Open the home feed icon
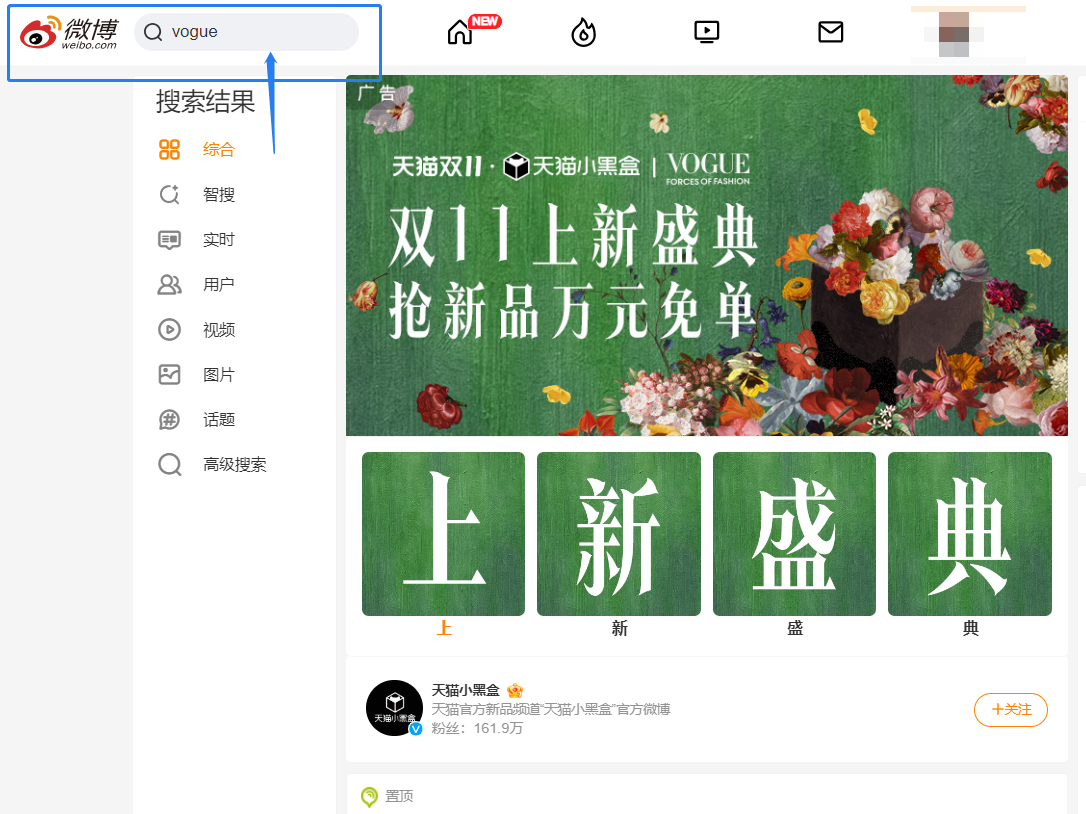Image resolution: width=1086 pixels, height=814 pixels. coord(460,32)
